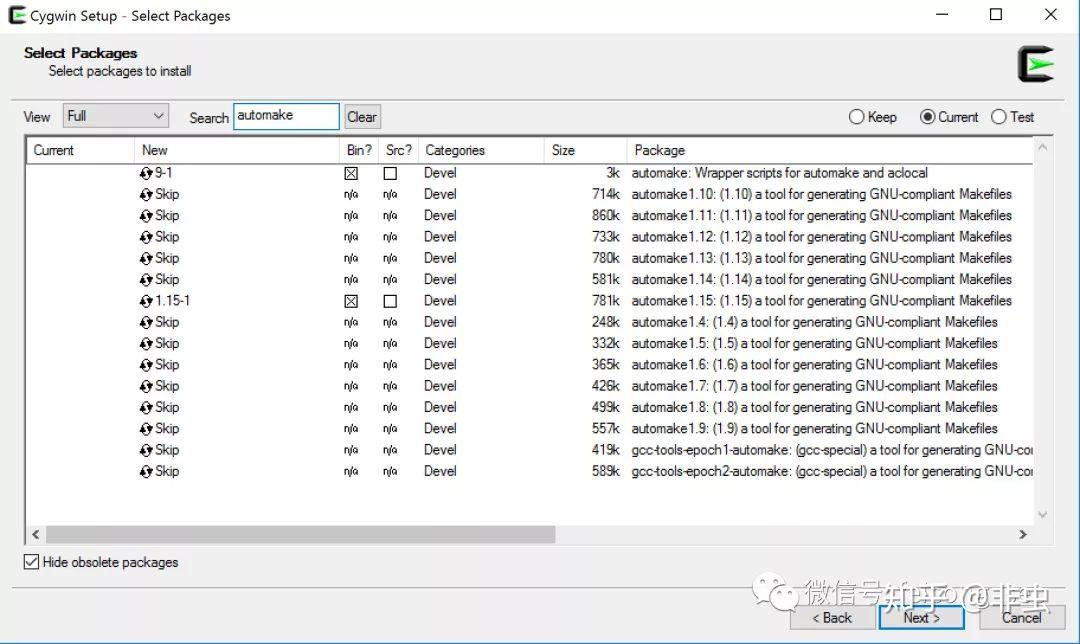Maximize the Cygwin Setup window
The height and width of the screenshot is (644, 1080).
(x=996, y=14)
